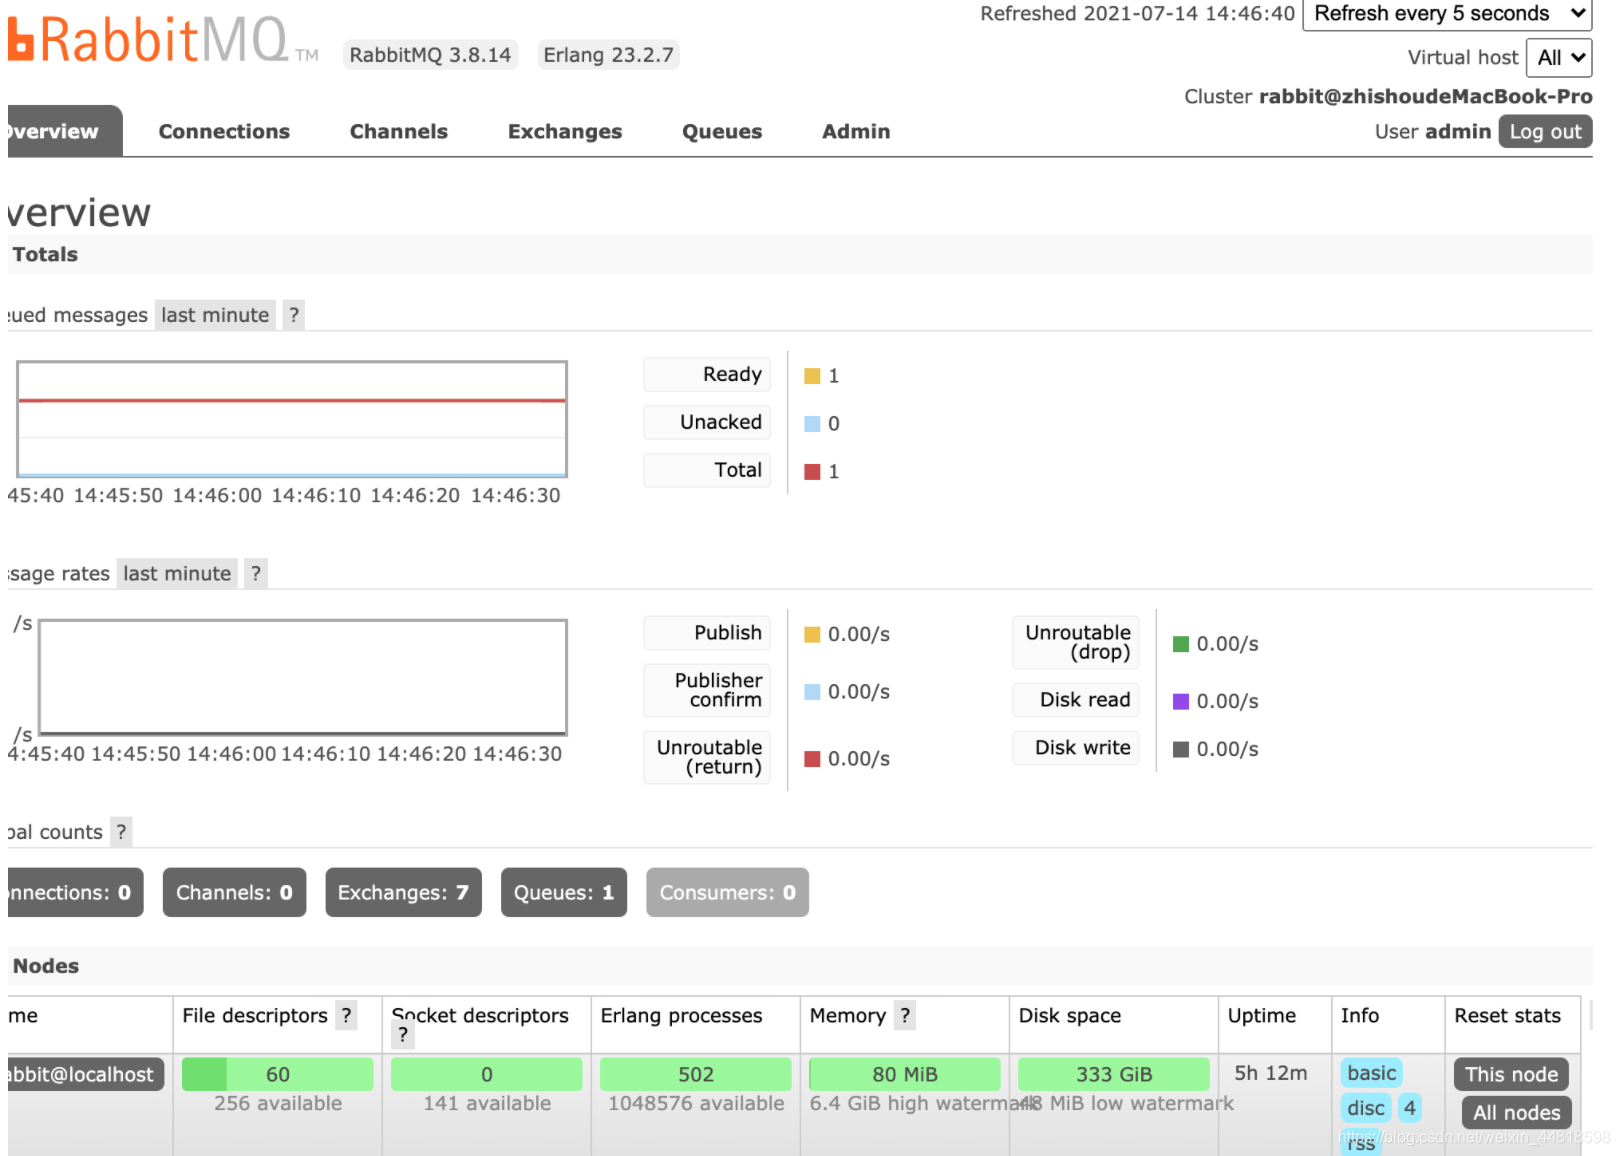1620x1156 pixels.
Task: Open help for global counts
Action: (x=121, y=832)
